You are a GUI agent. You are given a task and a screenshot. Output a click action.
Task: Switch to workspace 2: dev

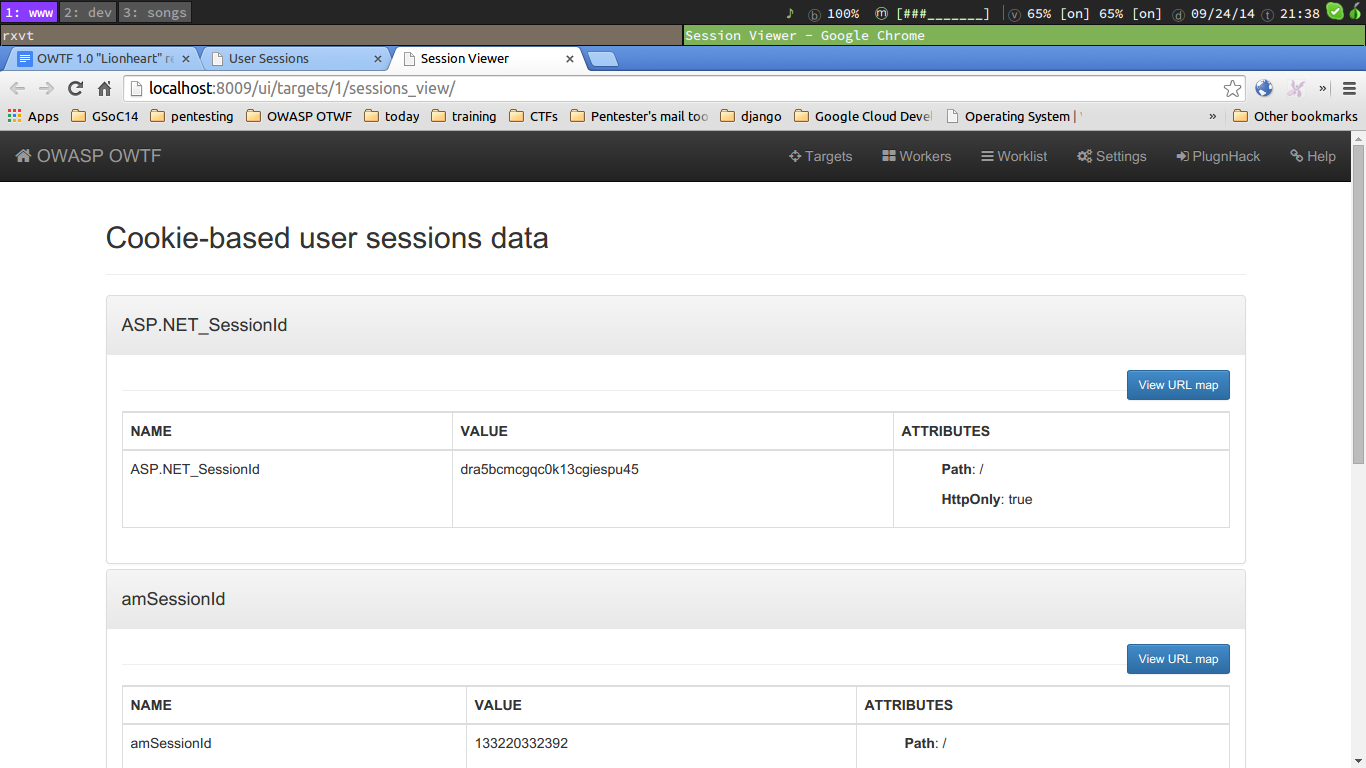[x=87, y=13]
